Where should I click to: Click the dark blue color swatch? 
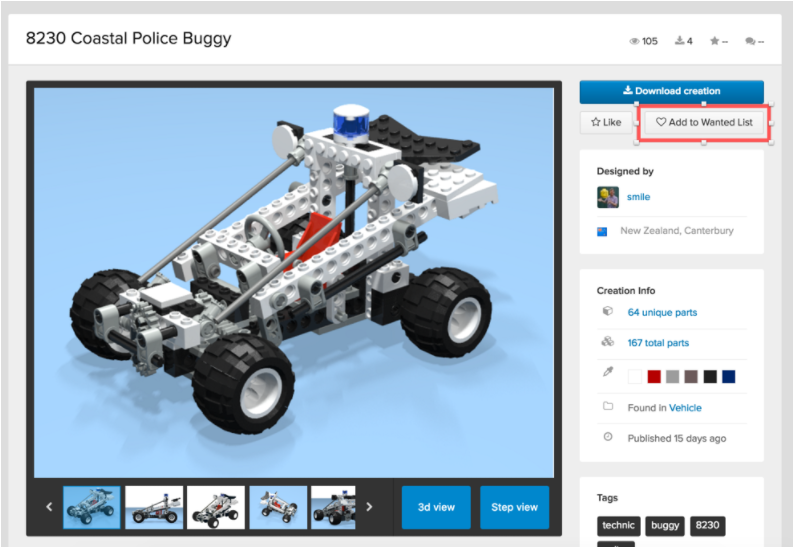pos(729,377)
